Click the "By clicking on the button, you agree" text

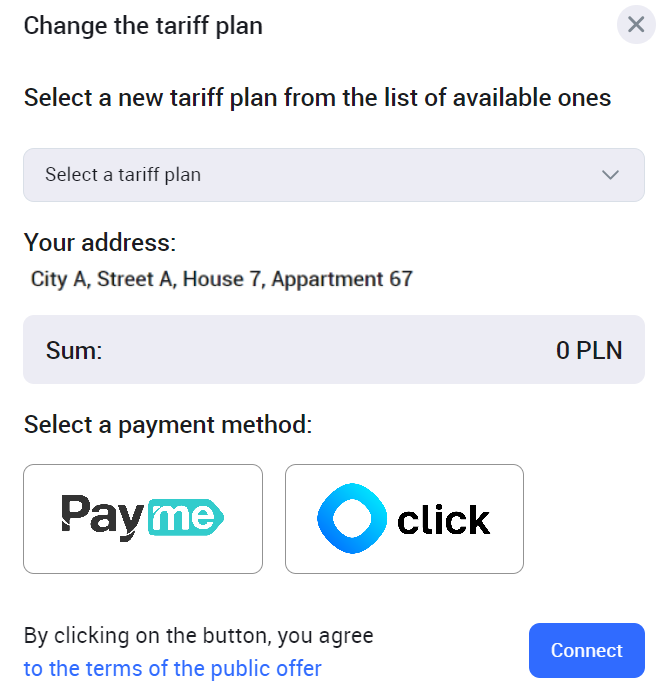click(198, 635)
